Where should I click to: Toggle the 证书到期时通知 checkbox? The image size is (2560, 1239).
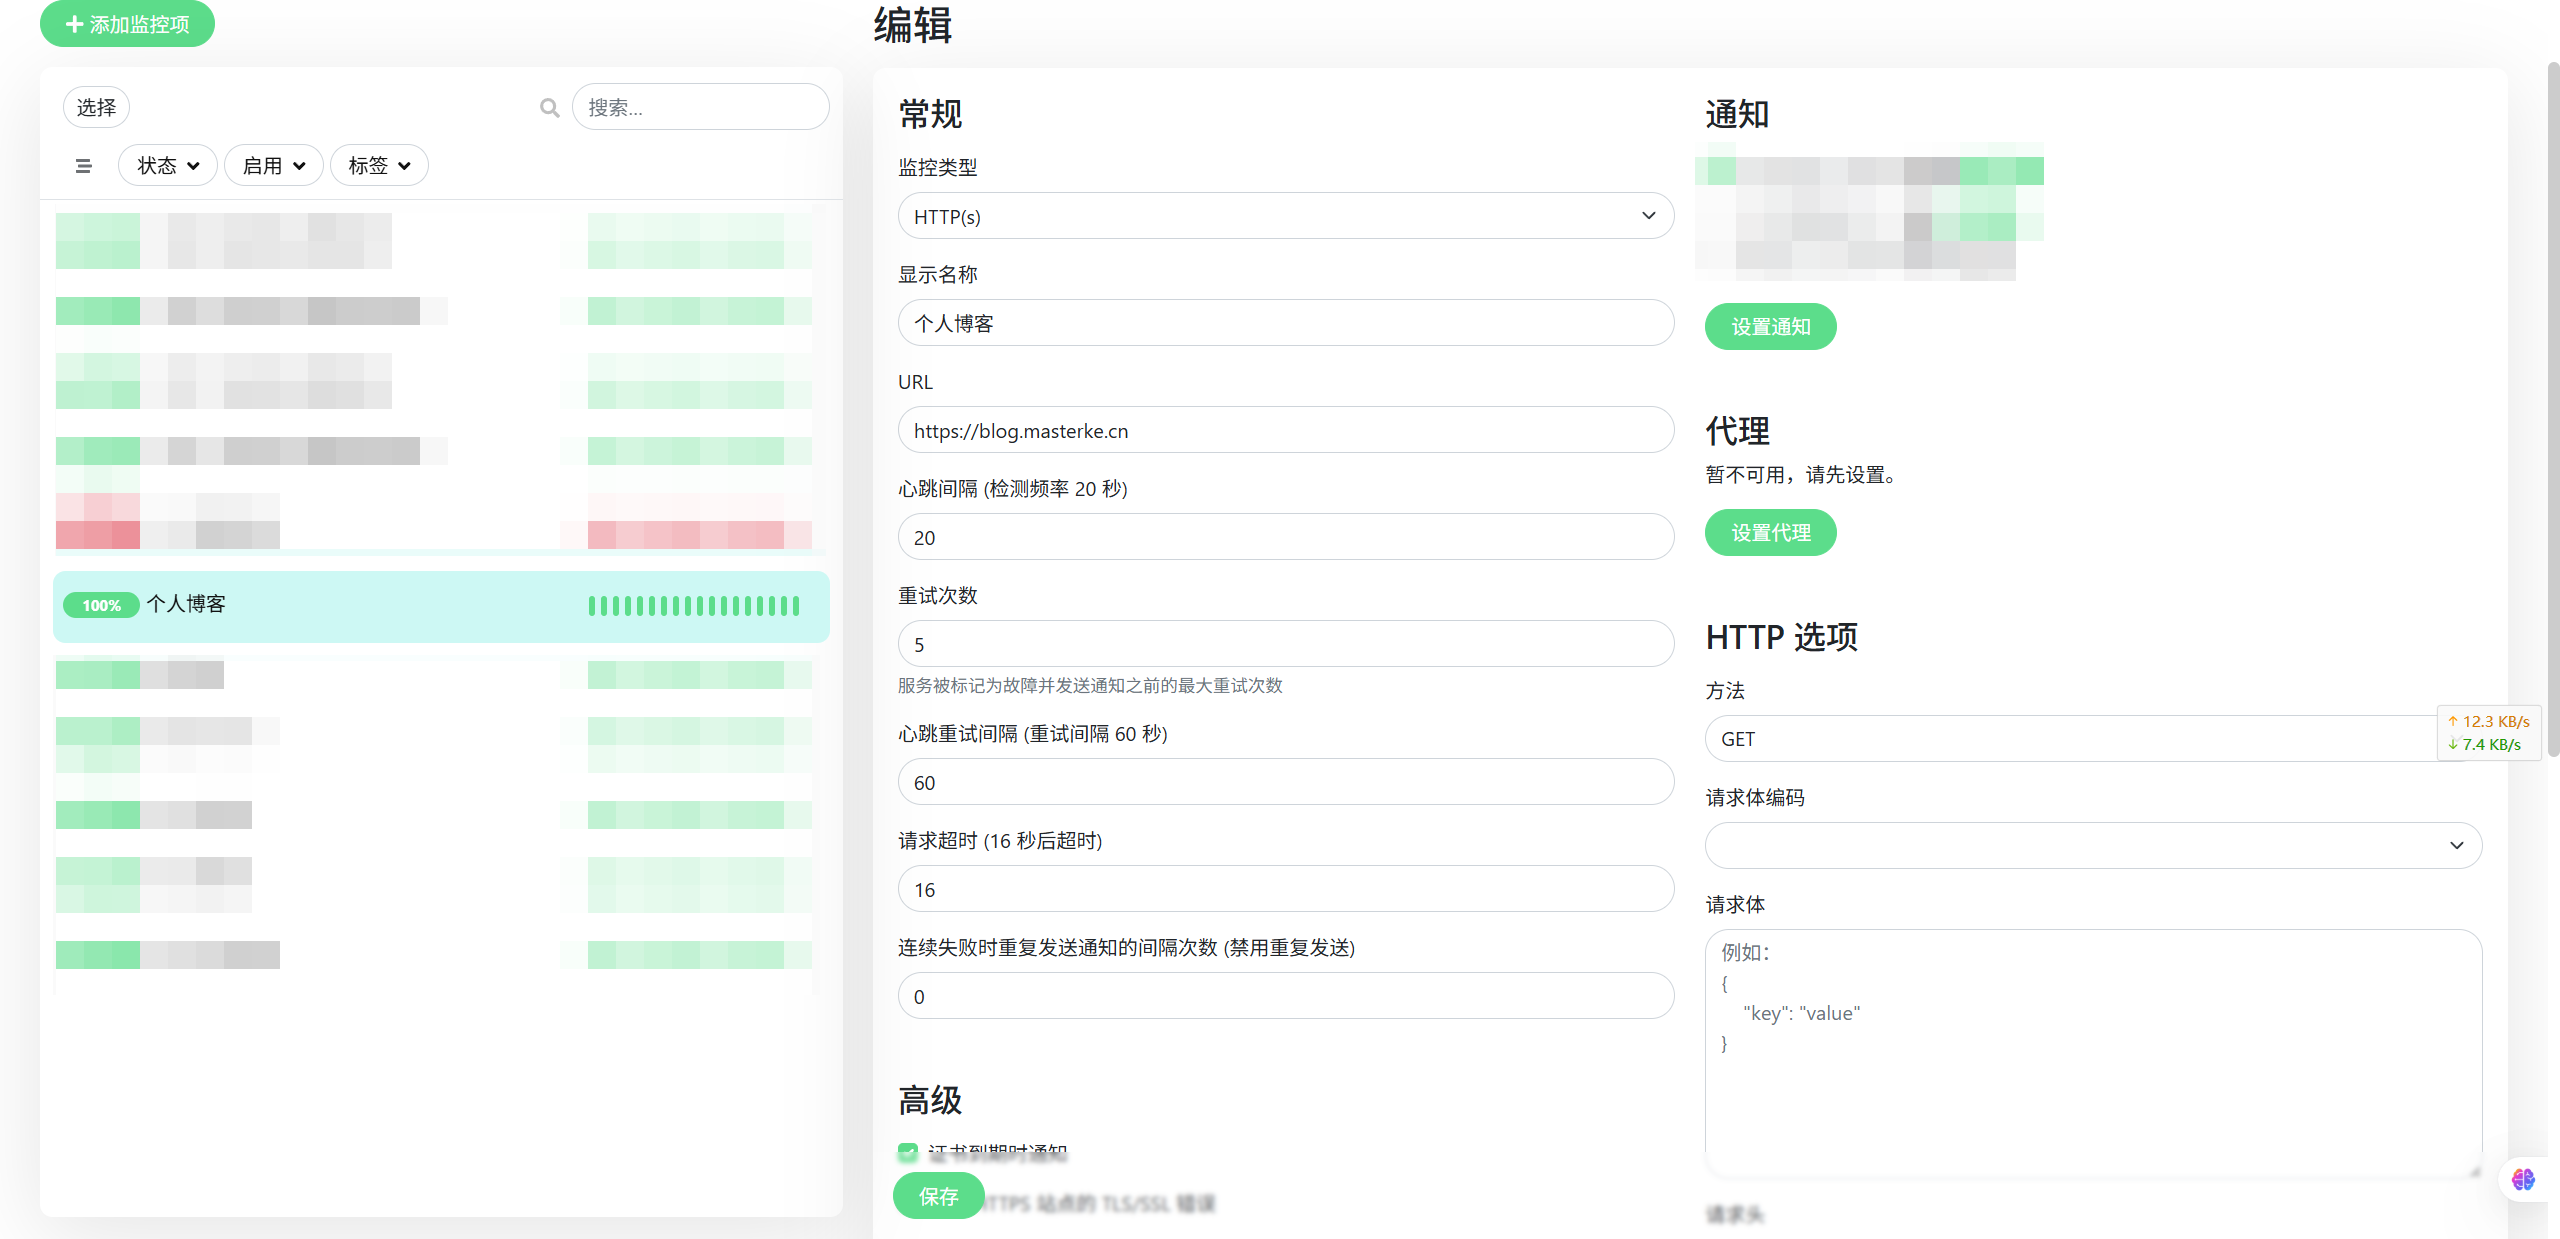tap(908, 1152)
